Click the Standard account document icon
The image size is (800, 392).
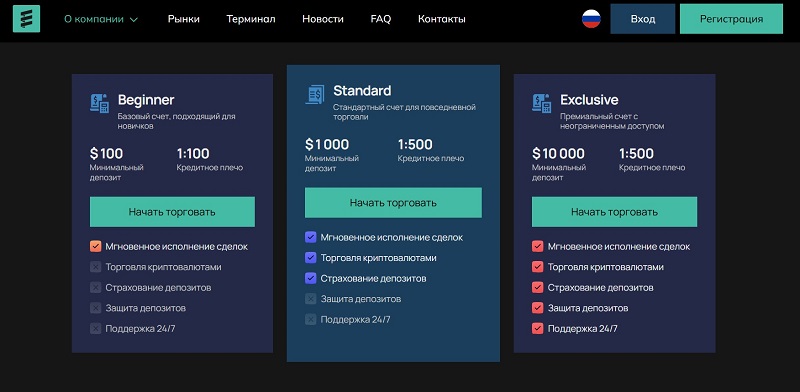(x=315, y=94)
